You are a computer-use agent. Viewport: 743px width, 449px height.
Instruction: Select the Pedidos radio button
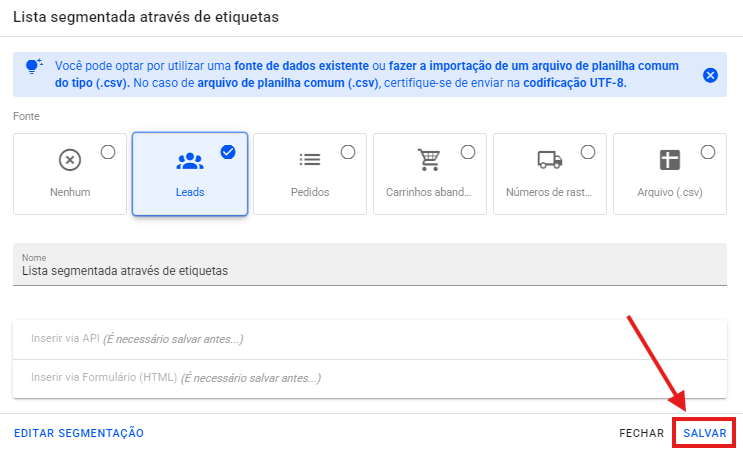(x=348, y=152)
